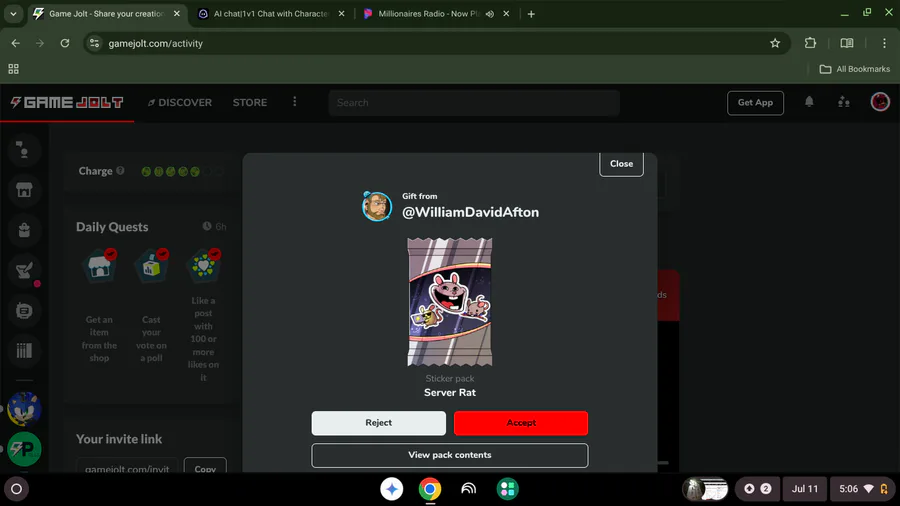The height and width of the screenshot is (506, 900).
Task: Bookmark this page with the star
Action: tap(775, 43)
